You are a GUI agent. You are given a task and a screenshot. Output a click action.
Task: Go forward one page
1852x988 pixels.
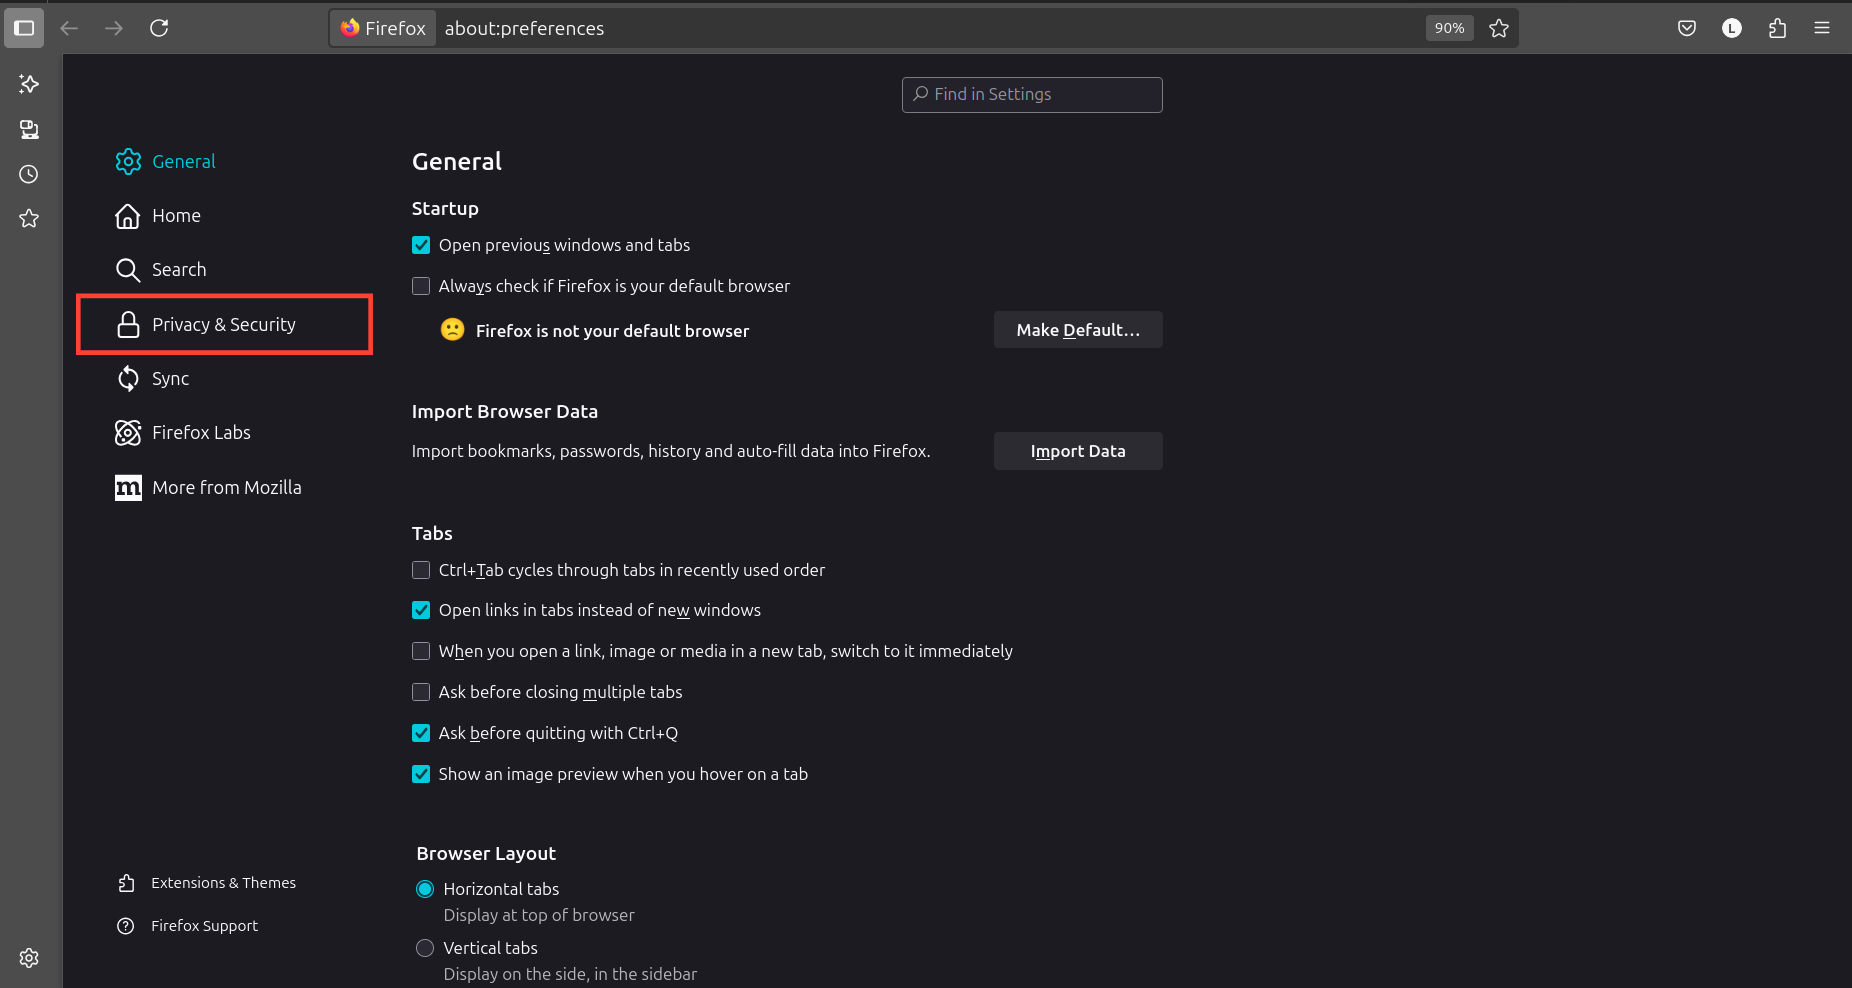114,28
